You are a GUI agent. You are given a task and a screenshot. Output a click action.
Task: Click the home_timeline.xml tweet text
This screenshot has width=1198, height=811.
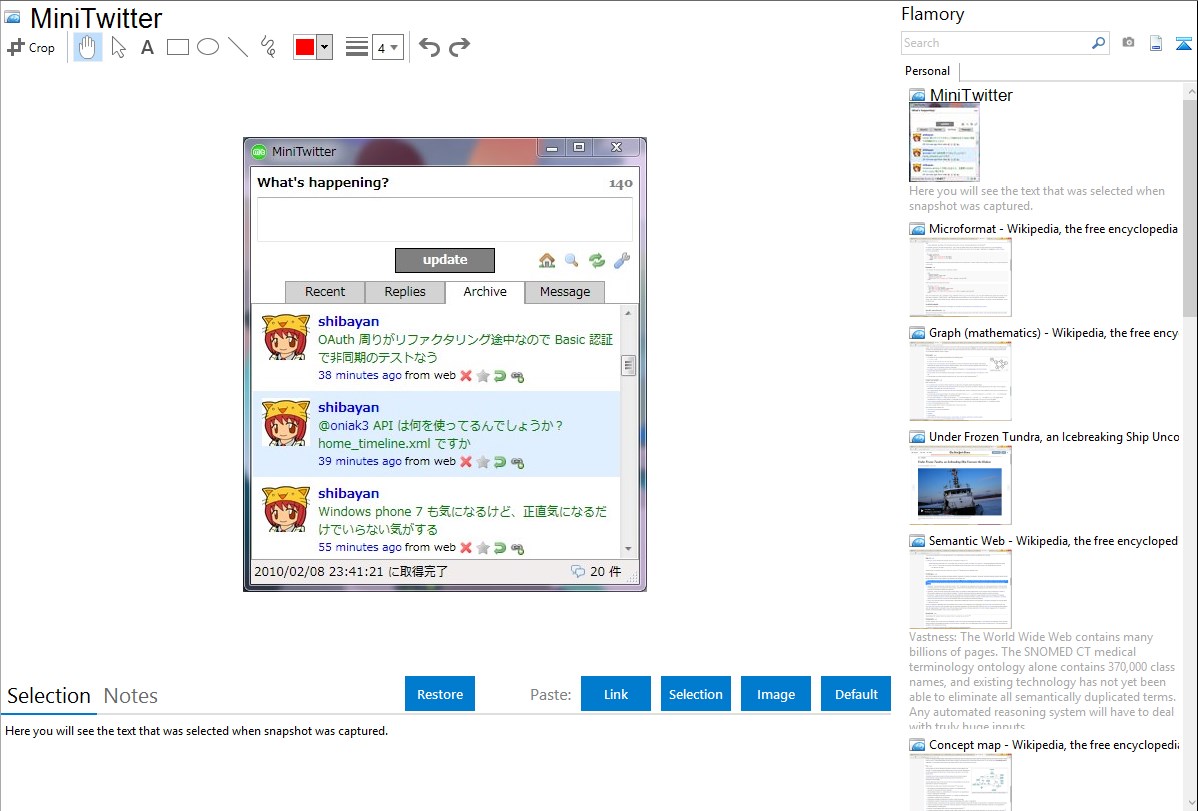click(x=394, y=443)
